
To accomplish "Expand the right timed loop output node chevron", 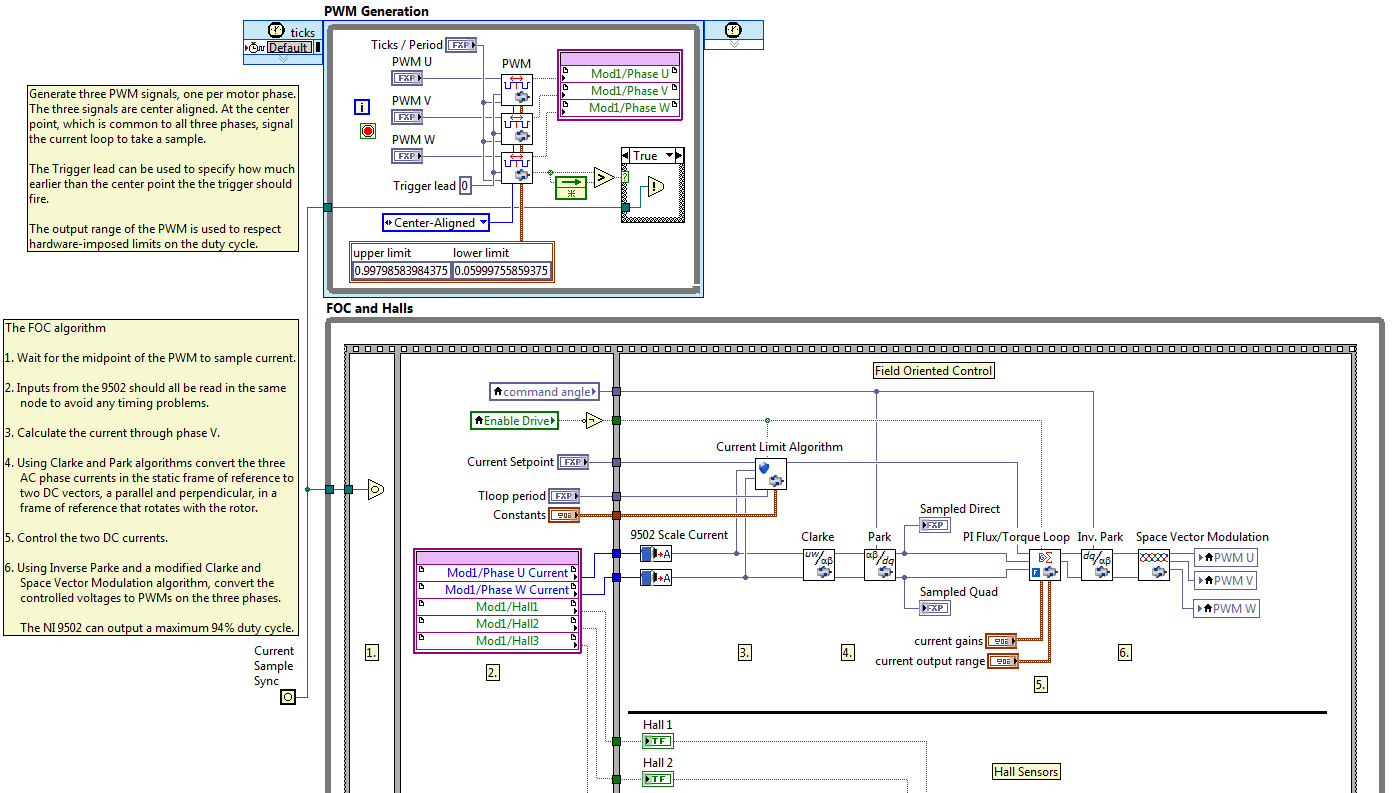I will coord(734,44).
